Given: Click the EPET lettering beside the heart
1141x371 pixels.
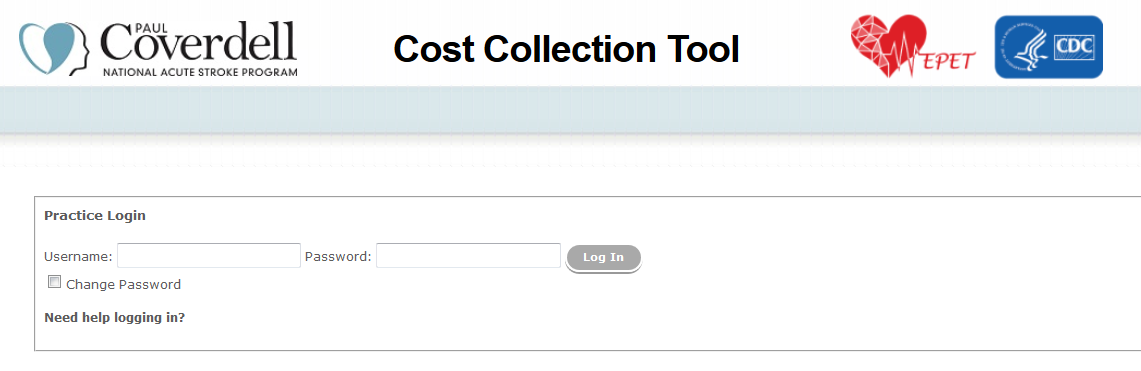Looking at the screenshot, I should [951, 60].
